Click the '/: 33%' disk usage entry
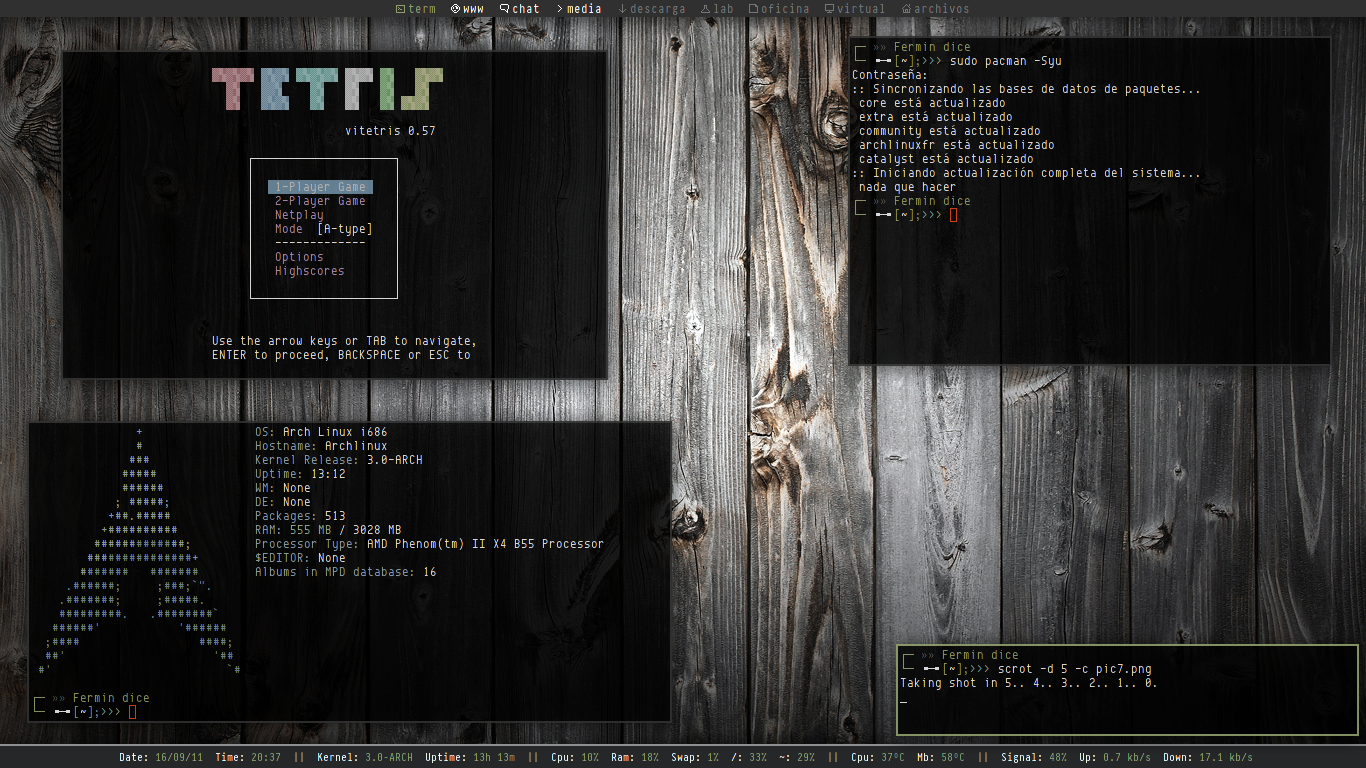 (749, 757)
